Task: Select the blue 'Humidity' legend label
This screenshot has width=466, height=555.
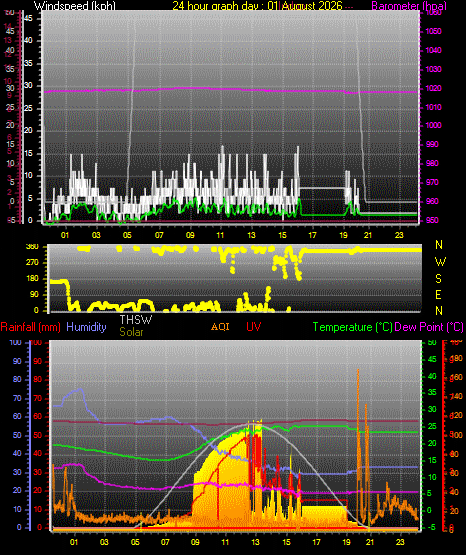Action: [x=86, y=327]
